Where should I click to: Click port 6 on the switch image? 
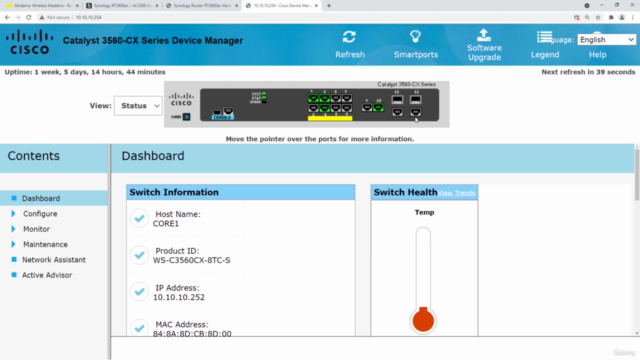(336, 108)
